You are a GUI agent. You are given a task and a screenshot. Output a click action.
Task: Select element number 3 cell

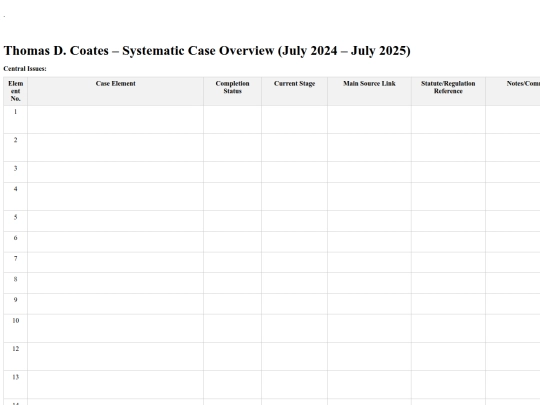coord(15,172)
